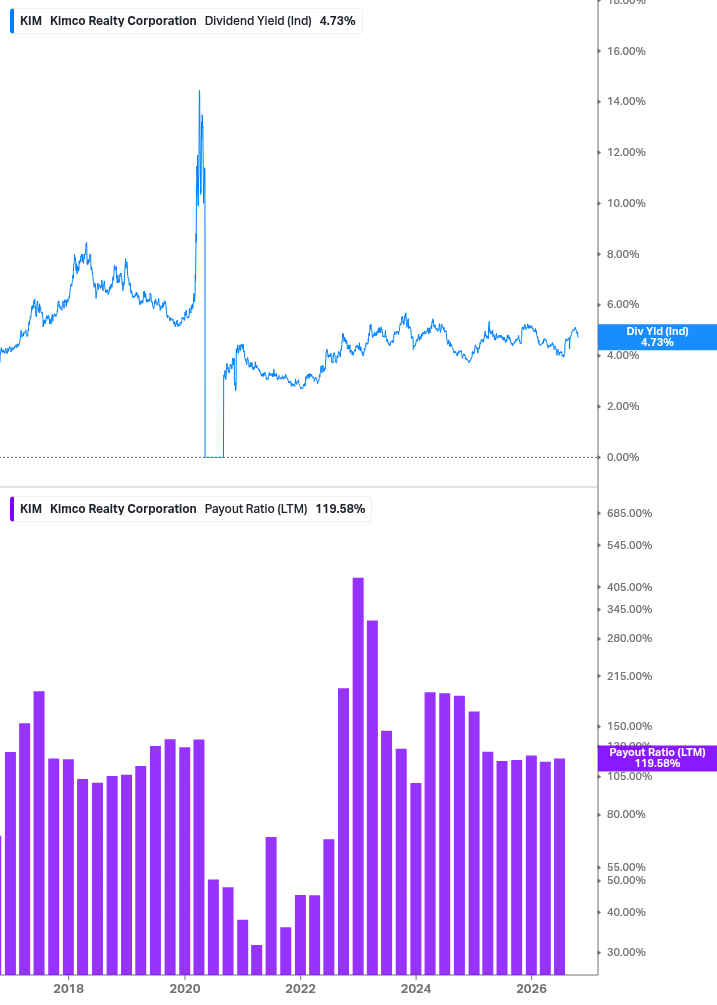Click the 2020 dividend yield spike peak
Screen dimensions: 717x1005
[x=199, y=92]
